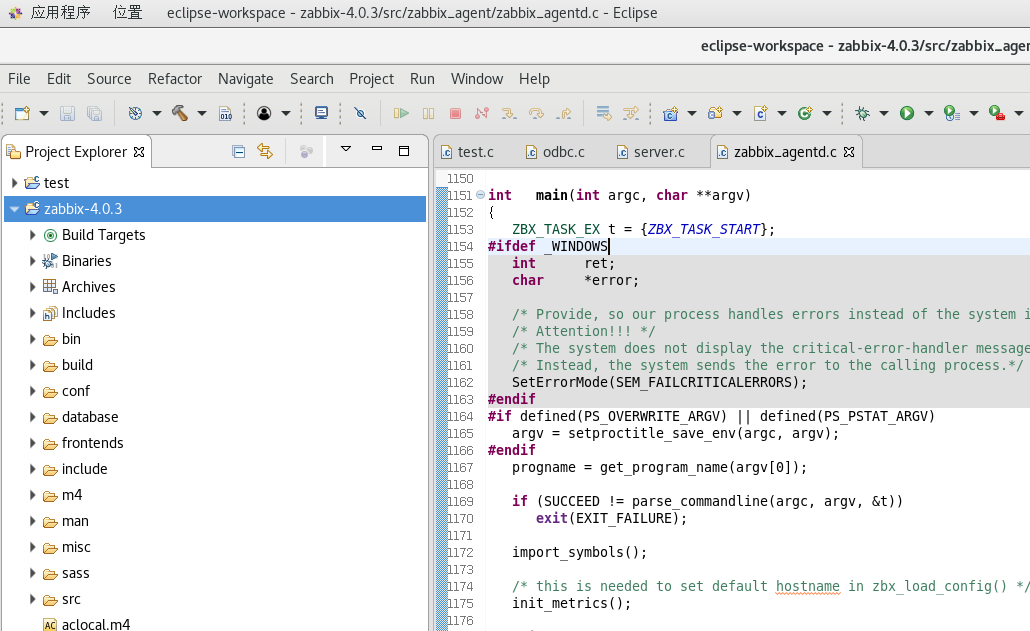Click the Resume debug icon

click(x=401, y=113)
